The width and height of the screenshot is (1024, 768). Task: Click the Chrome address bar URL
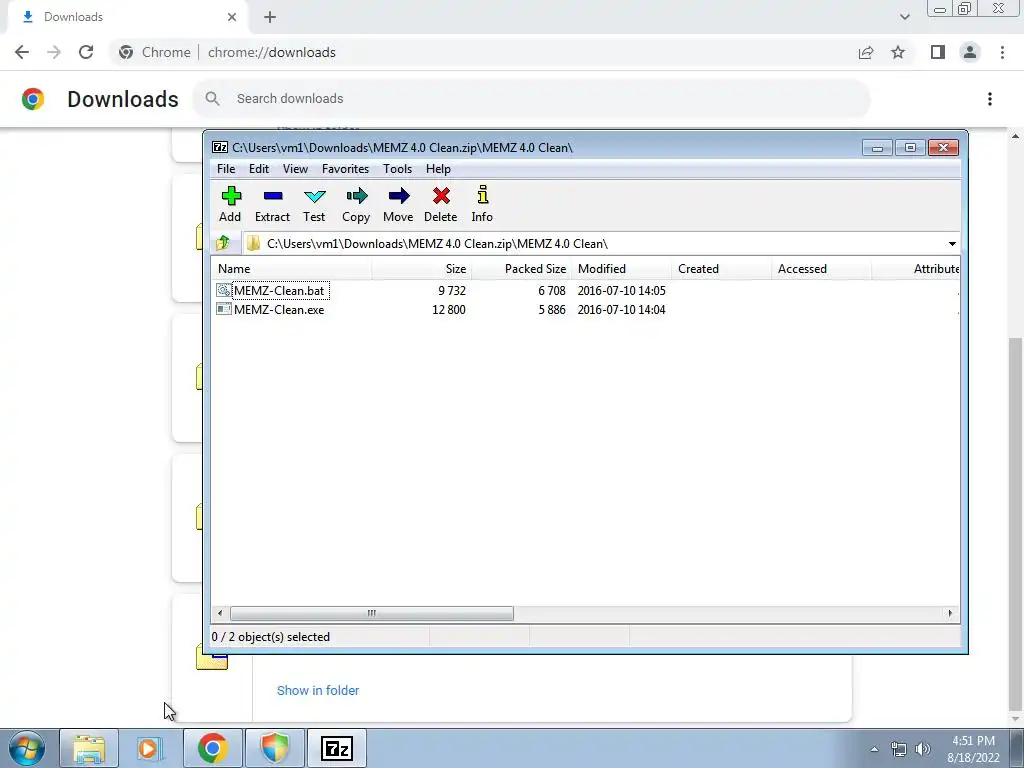coord(272,52)
